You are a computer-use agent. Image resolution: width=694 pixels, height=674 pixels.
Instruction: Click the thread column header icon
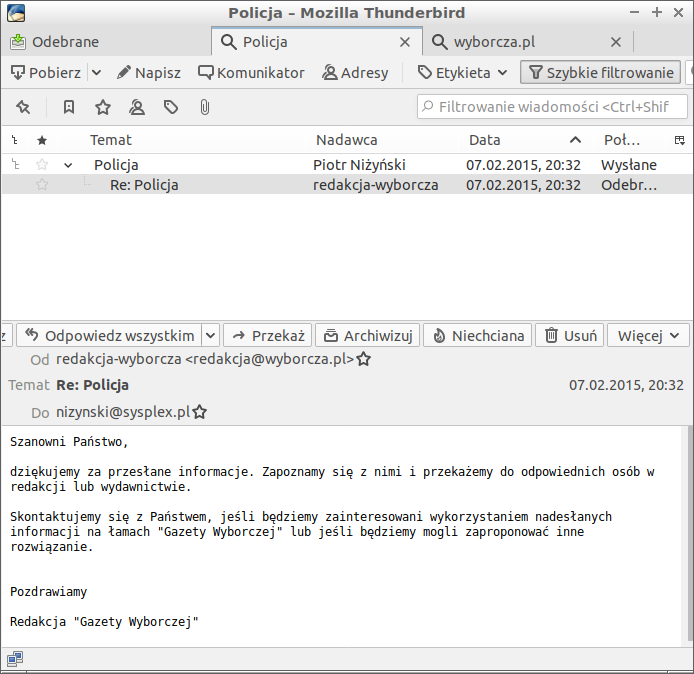[15, 141]
